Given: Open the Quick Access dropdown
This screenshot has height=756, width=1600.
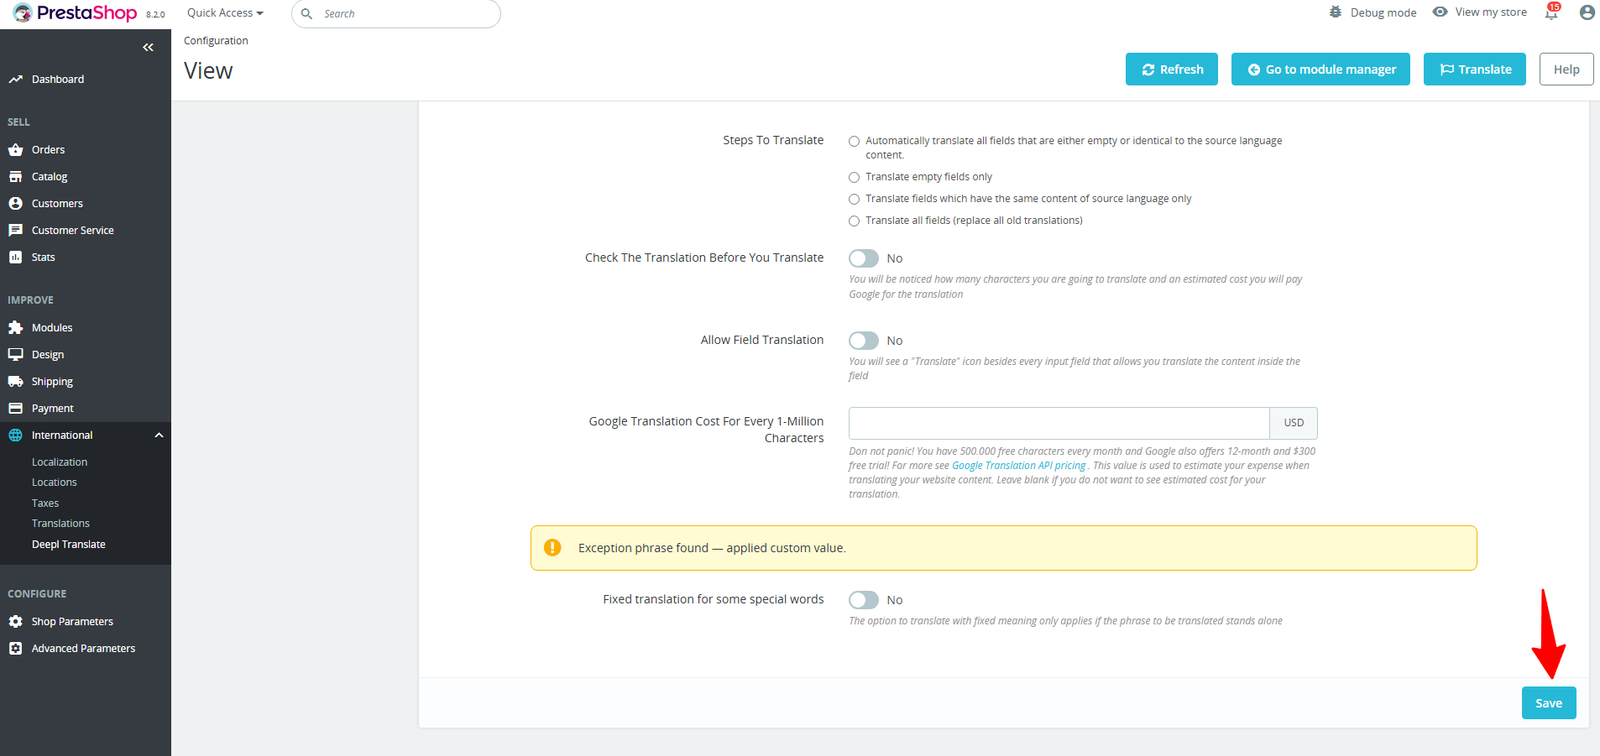Looking at the screenshot, I should tap(225, 13).
